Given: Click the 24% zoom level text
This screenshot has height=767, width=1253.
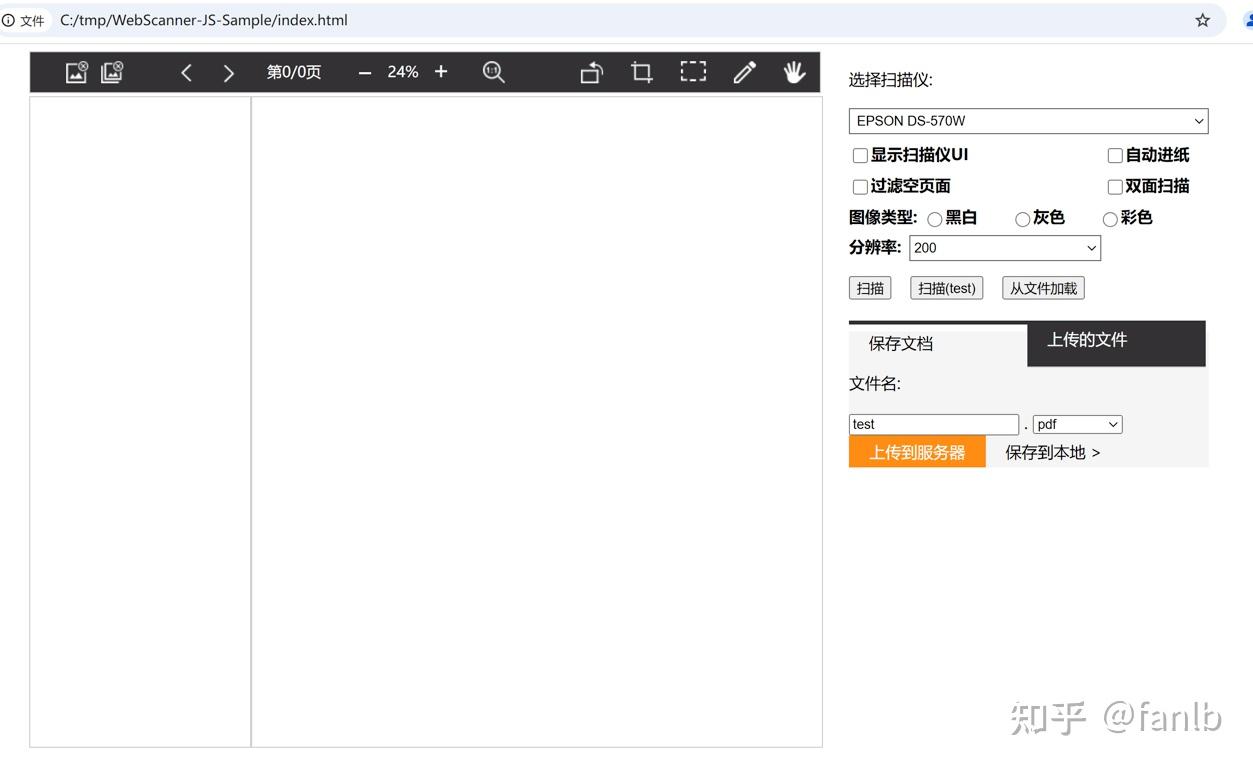Looking at the screenshot, I should (x=403, y=72).
